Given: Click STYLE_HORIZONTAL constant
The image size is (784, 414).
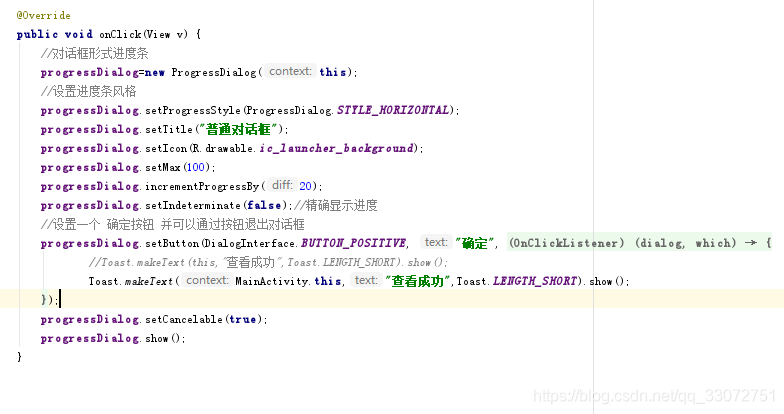Looking at the screenshot, I should 393,110.
